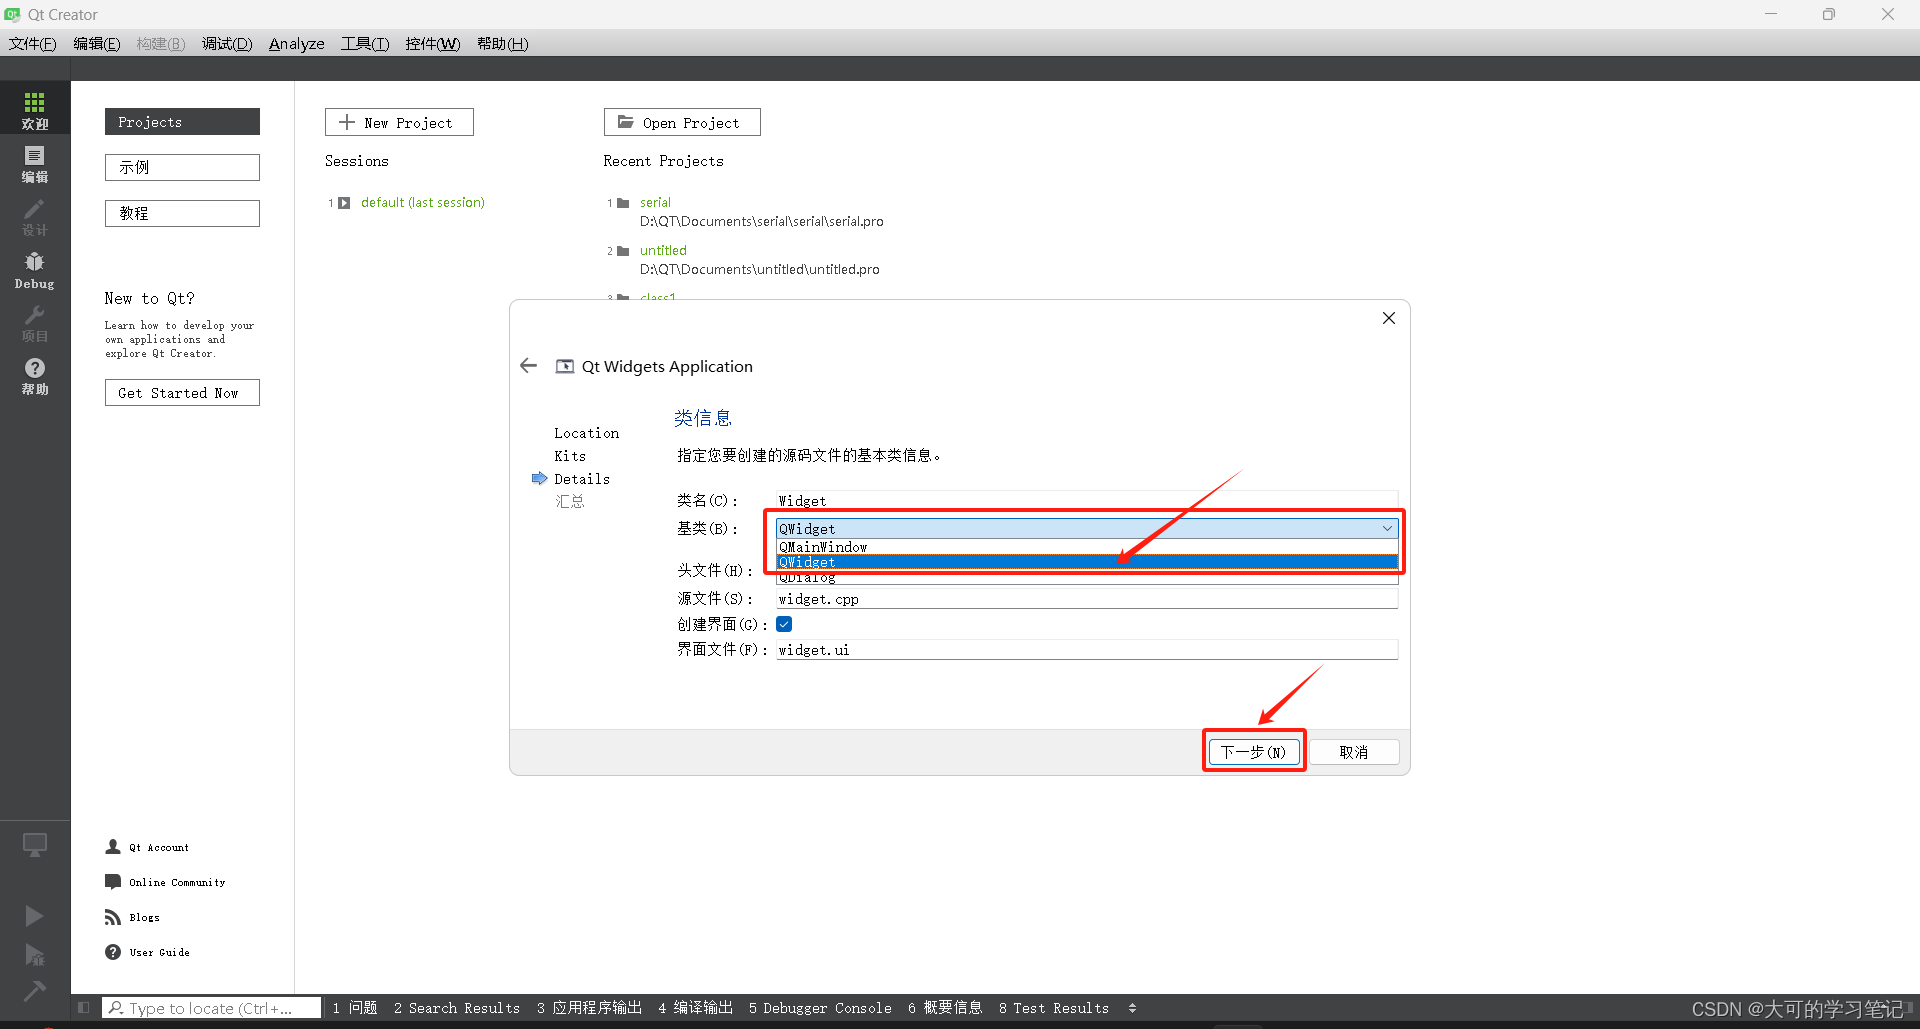
Task: Select the Debug mode icon
Action: point(34,268)
